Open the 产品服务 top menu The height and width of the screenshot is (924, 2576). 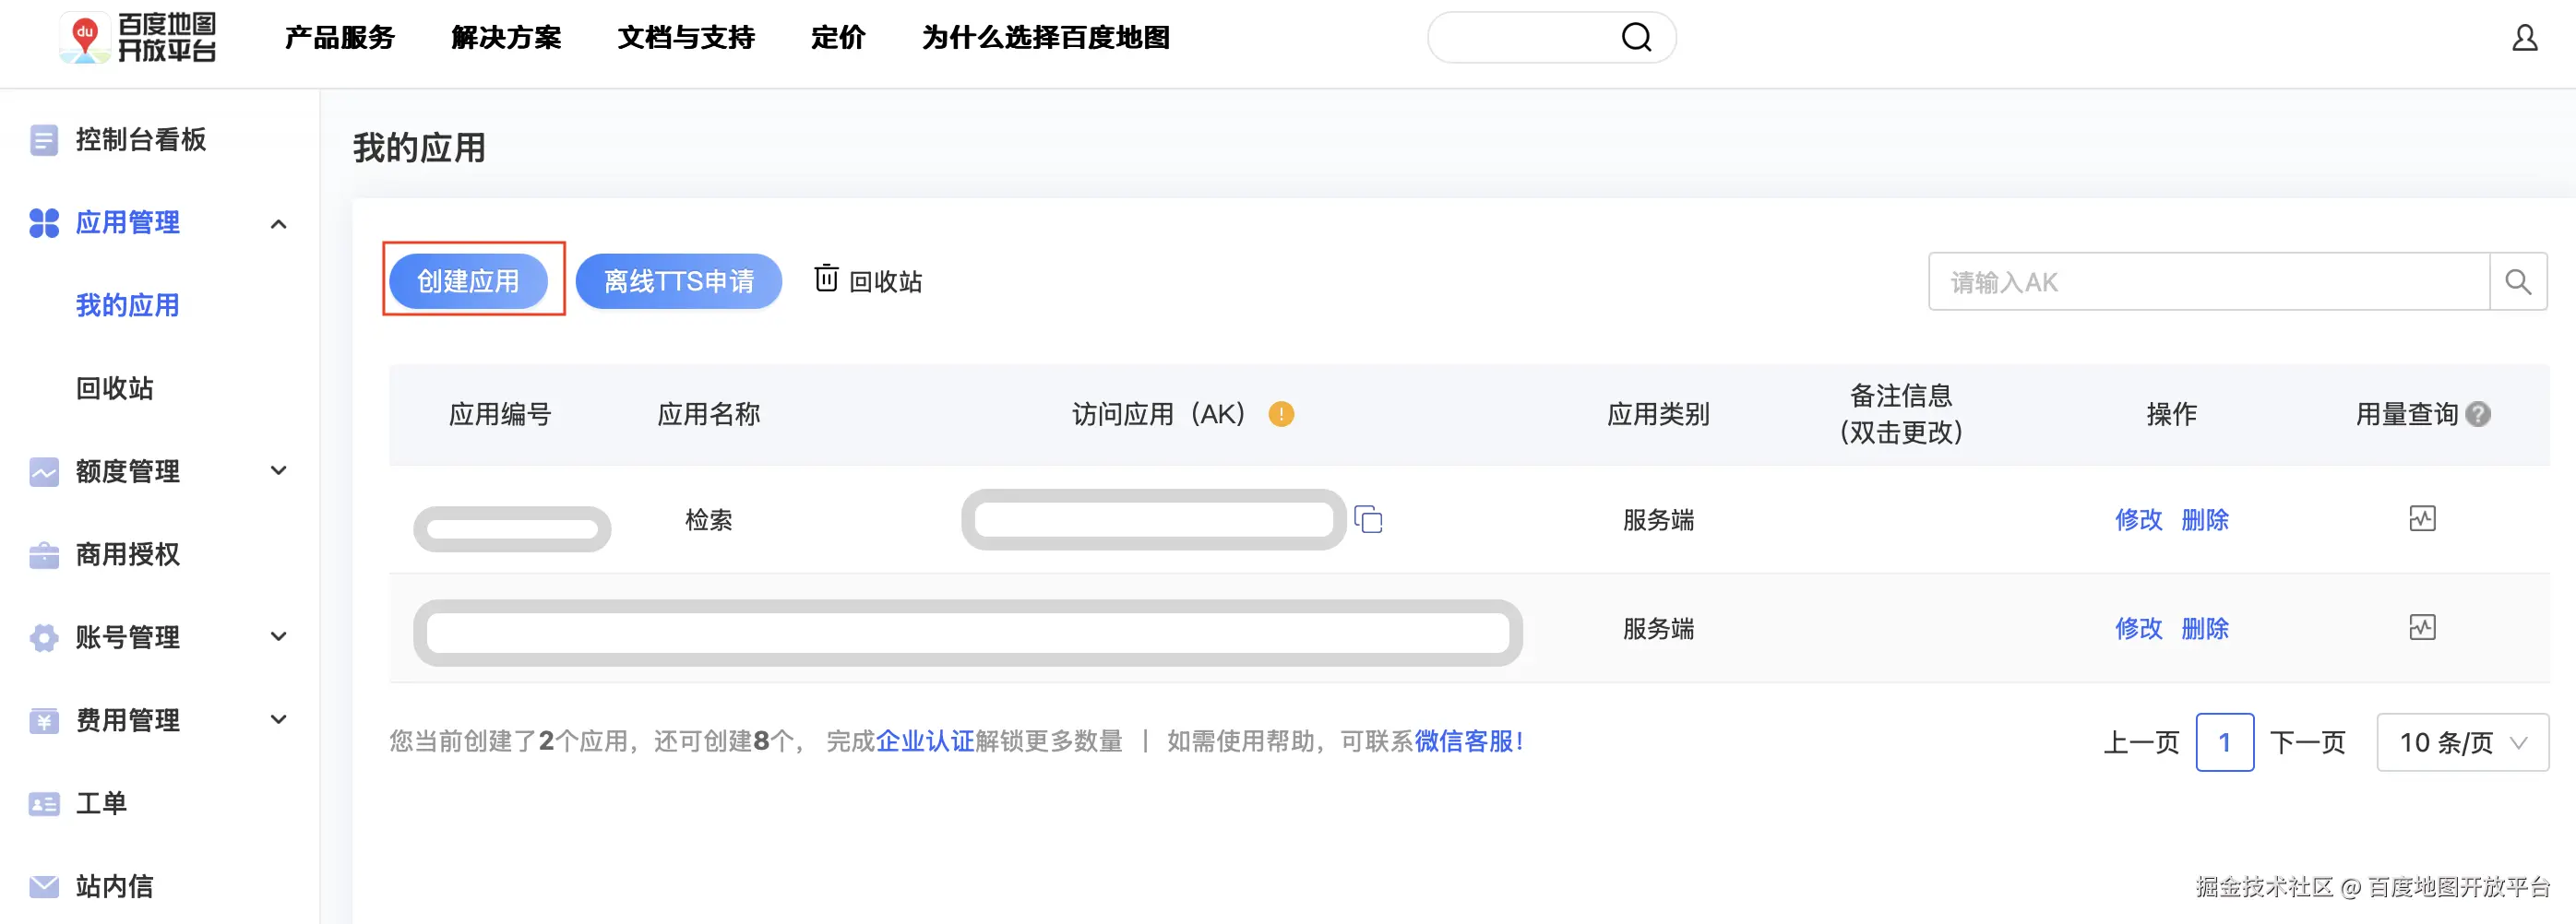click(x=340, y=38)
